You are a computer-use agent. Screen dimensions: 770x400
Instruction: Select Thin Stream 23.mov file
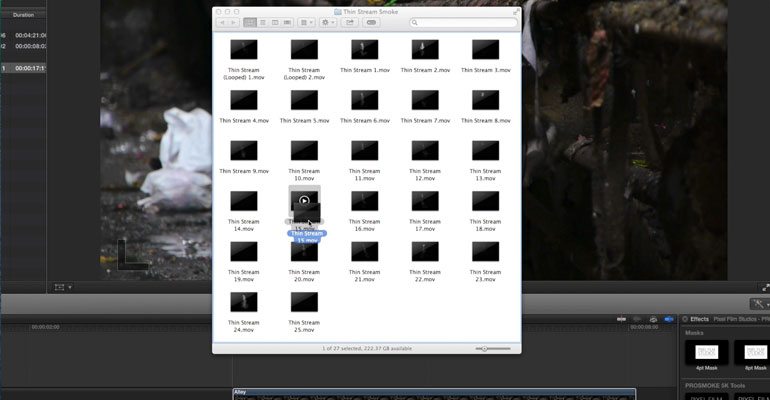click(x=485, y=262)
